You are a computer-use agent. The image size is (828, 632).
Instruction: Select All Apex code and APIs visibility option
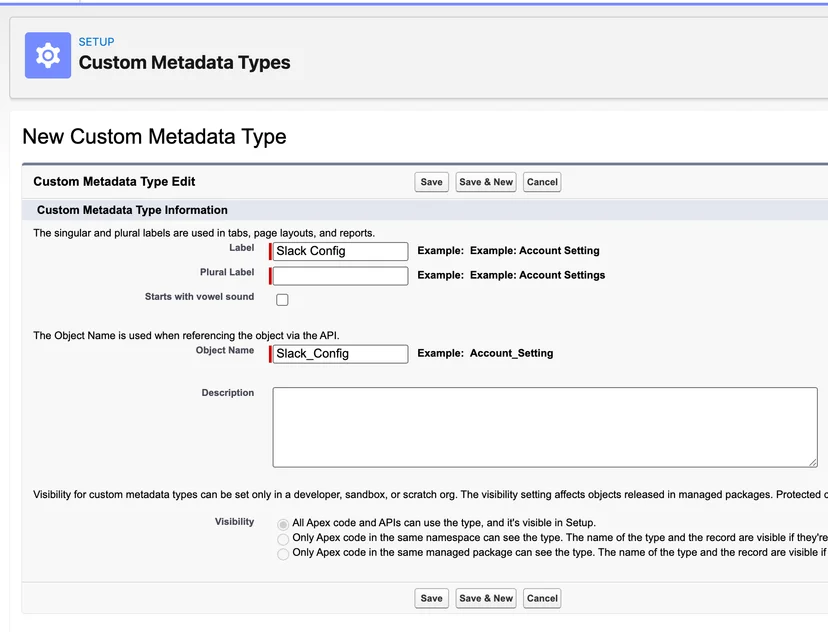coord(283,524)
